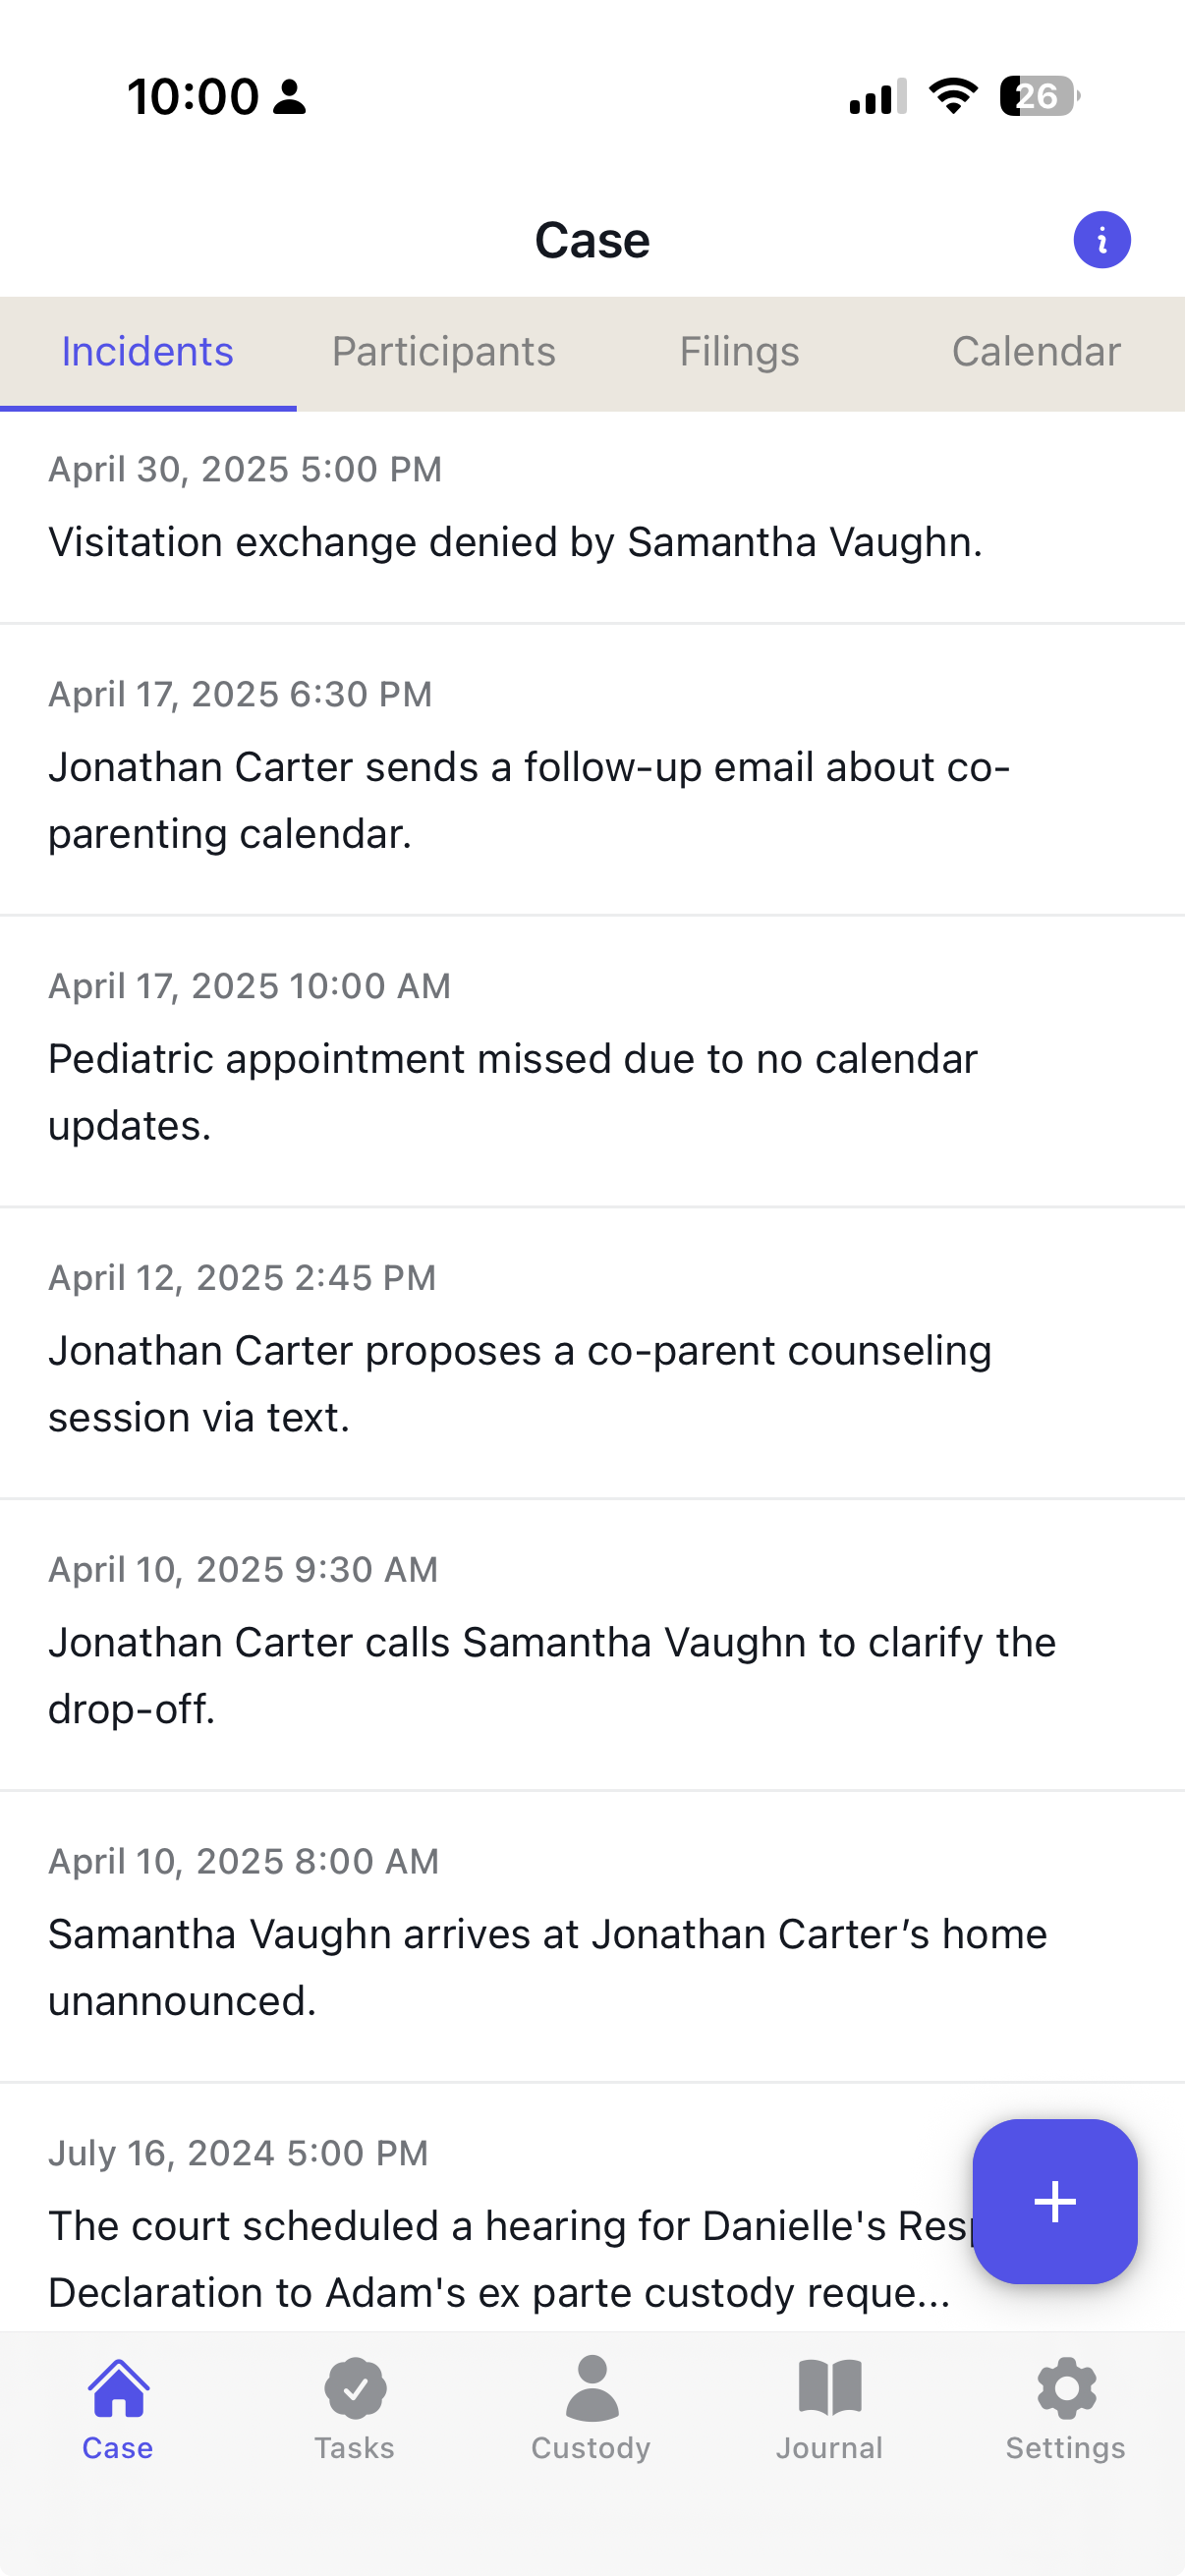Open the unannounced arrival incident
Image resolution: width=1185 pixels, height=2576 pixels.
point(548,1934)
